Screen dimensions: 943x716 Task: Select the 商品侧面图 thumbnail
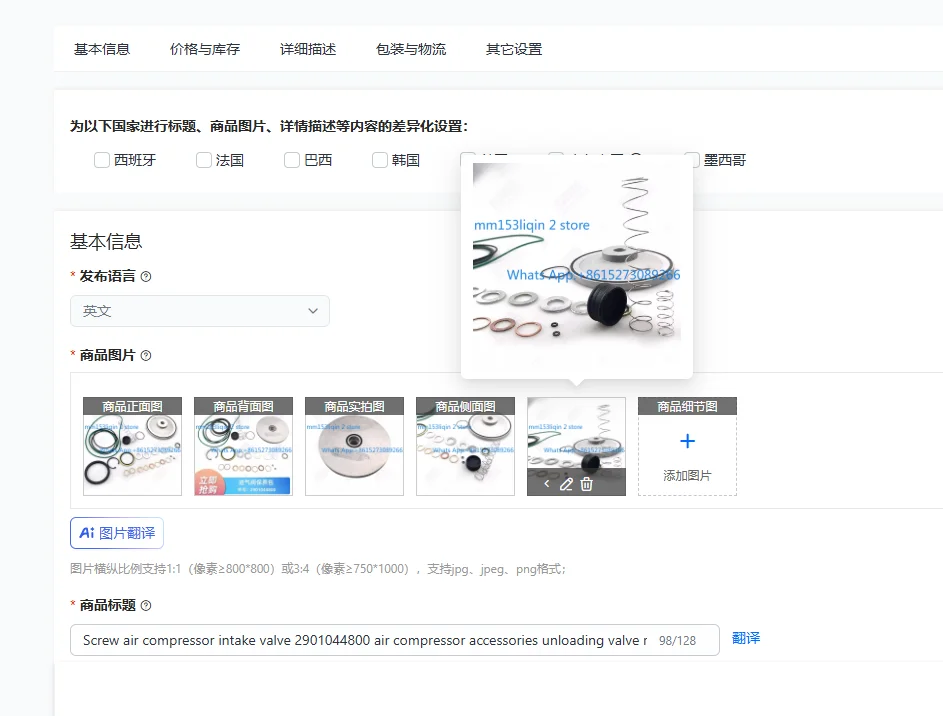pyautogui.click(x=465, y=446)
